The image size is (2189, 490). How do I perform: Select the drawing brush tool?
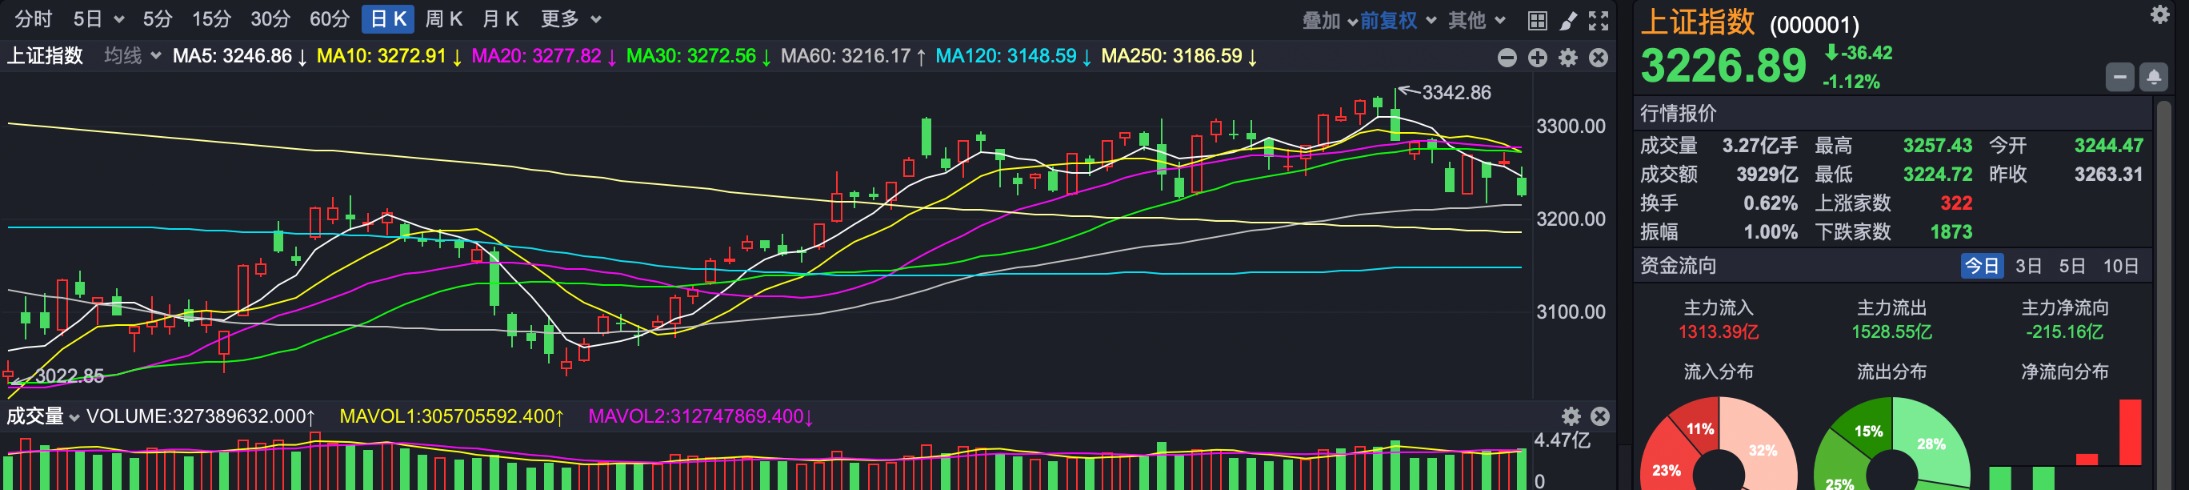tap(1568, 20)
